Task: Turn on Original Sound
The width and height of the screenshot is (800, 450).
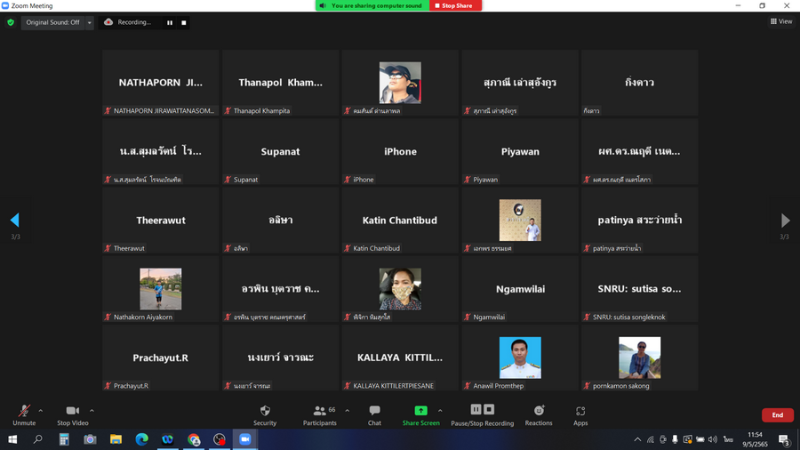Action: [52, 22]
